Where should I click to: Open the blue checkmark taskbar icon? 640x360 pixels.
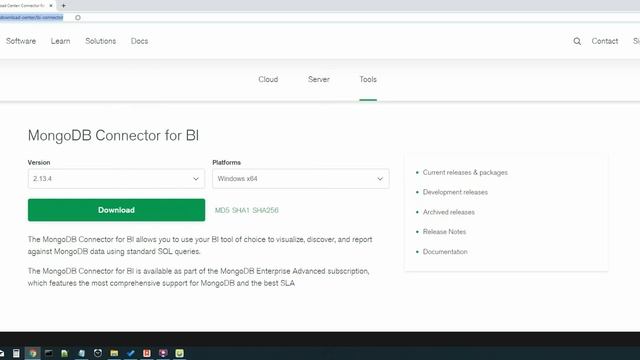coord(131,353)
